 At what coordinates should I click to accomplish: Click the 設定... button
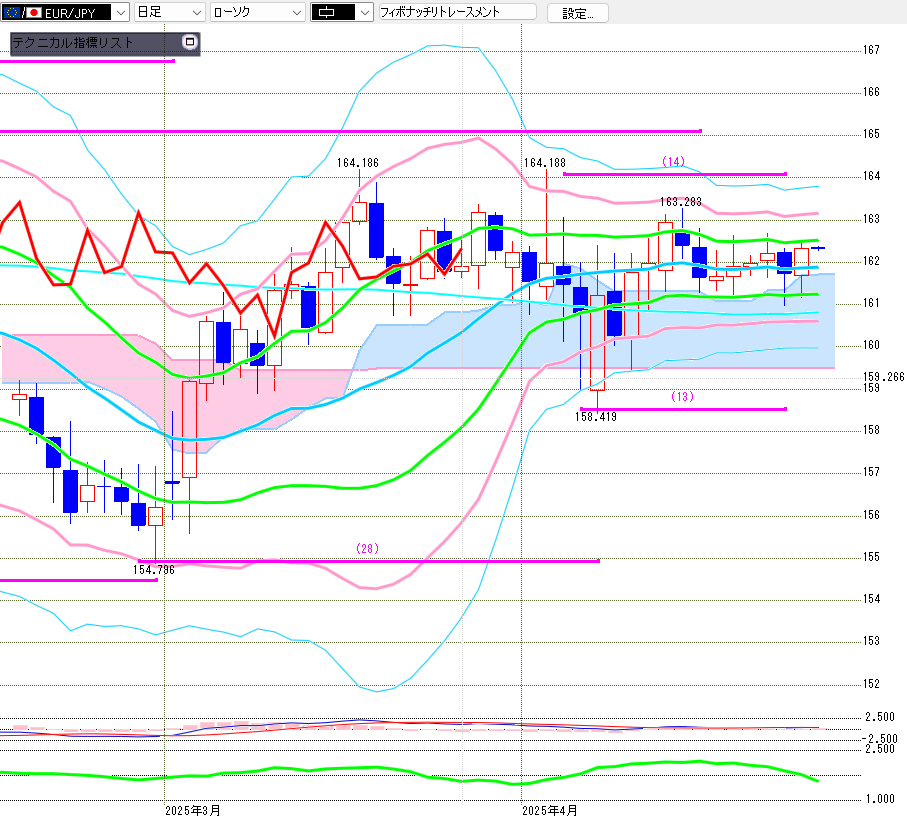pos(577,13)
